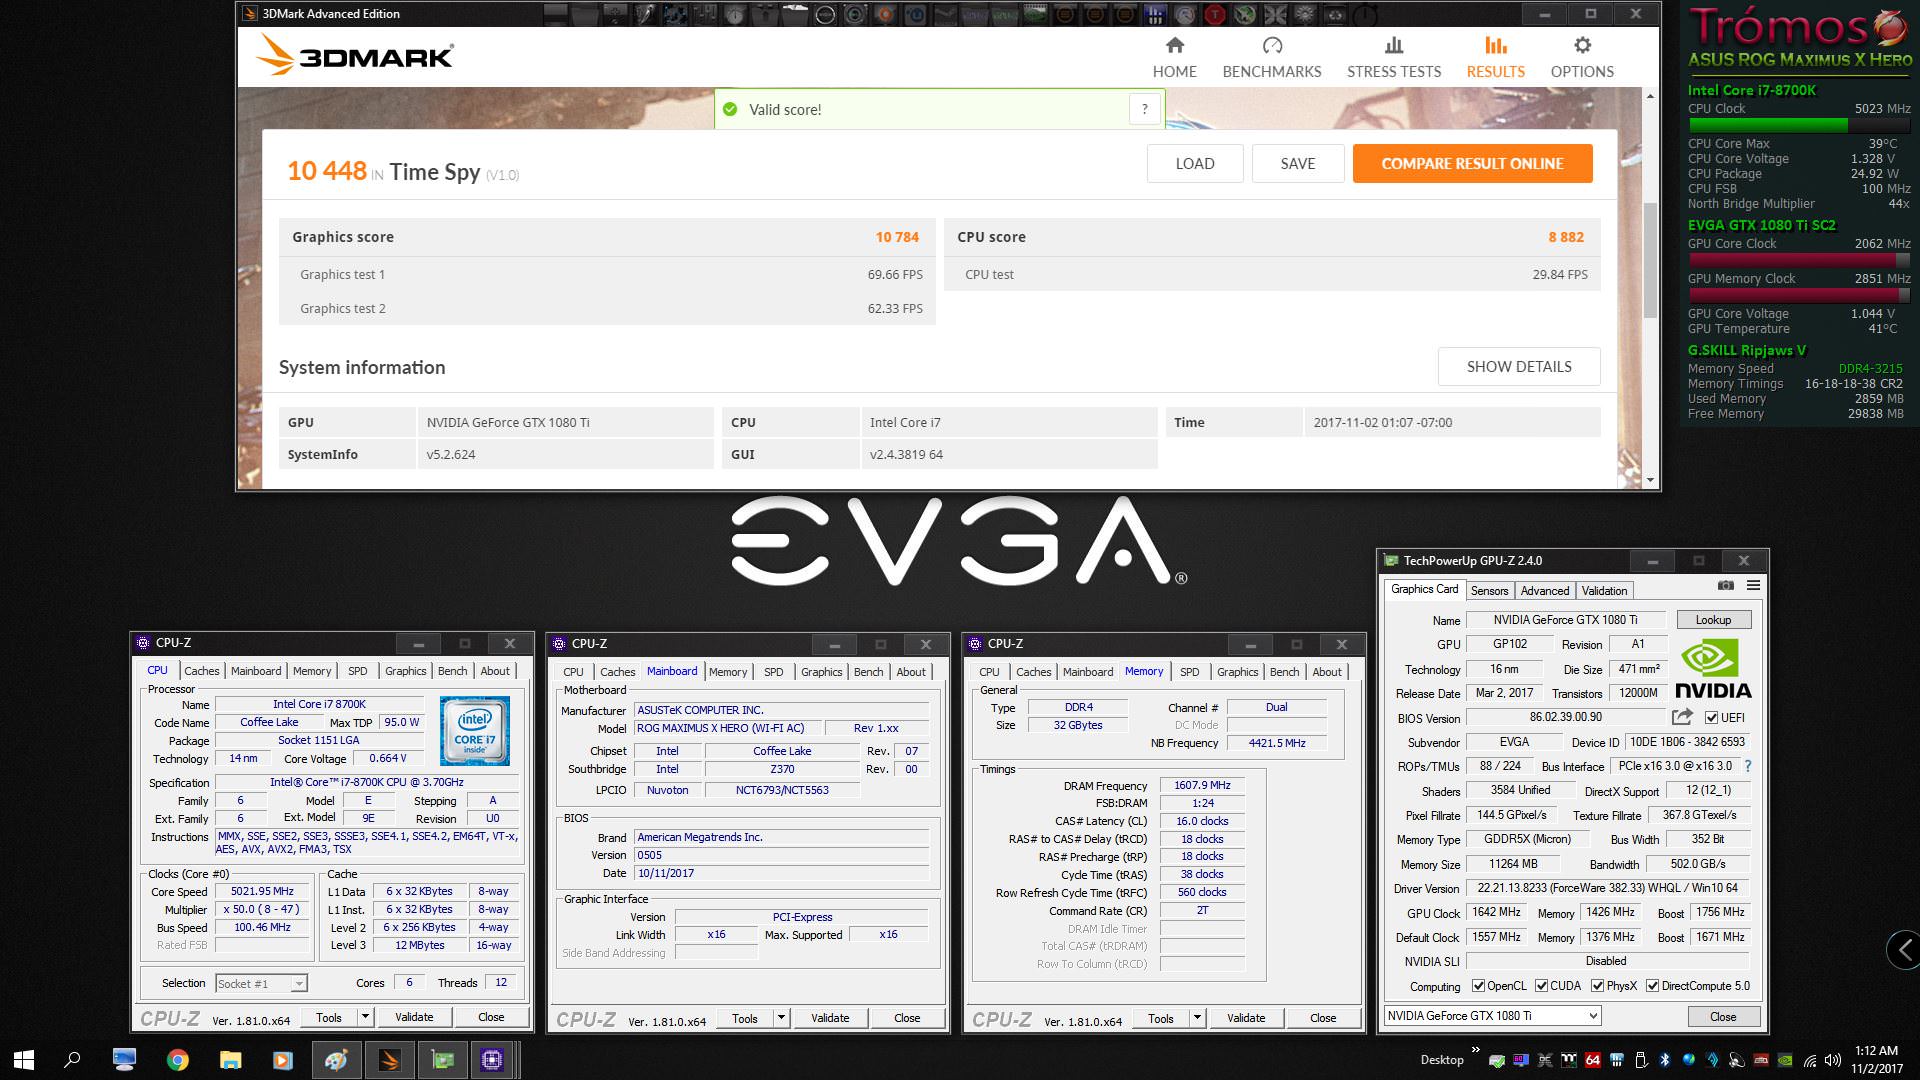The width and height of the screenshot is (1920, 1080).
Task: Expand Tools arrow in CPU-Z Mainboard window
Action: pyautogui.click(x=781, y=1018)
